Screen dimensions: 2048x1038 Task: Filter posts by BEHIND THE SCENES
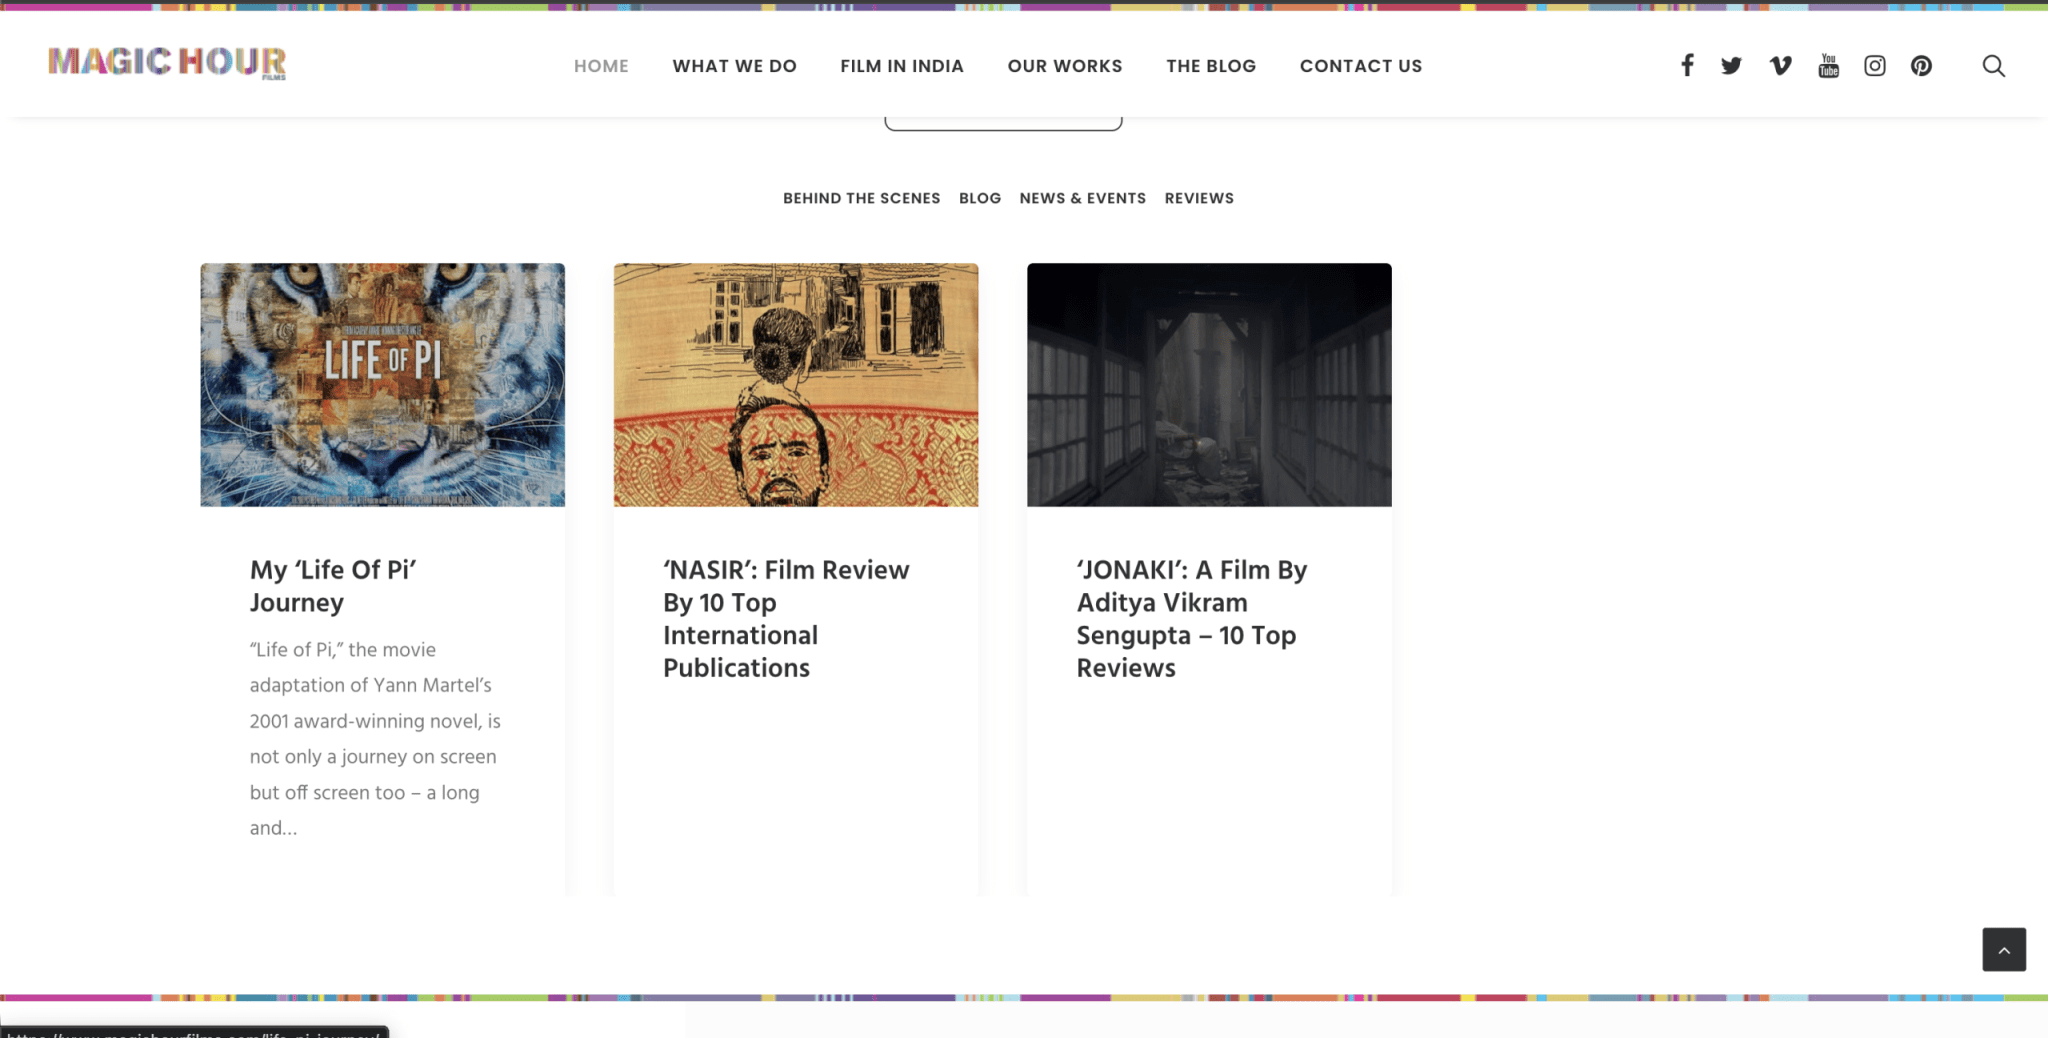pyautogui.click(x=861, y=198)
